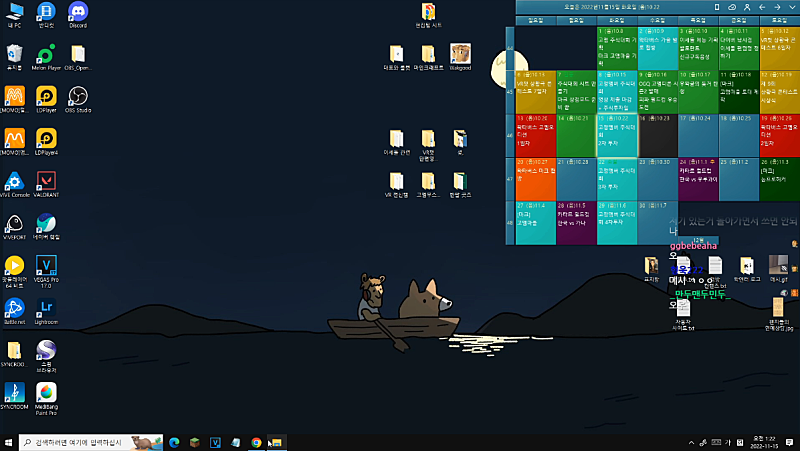Go to next month in calendar widget
This screenshot has width=800, height=451.
tap(778, 7)
